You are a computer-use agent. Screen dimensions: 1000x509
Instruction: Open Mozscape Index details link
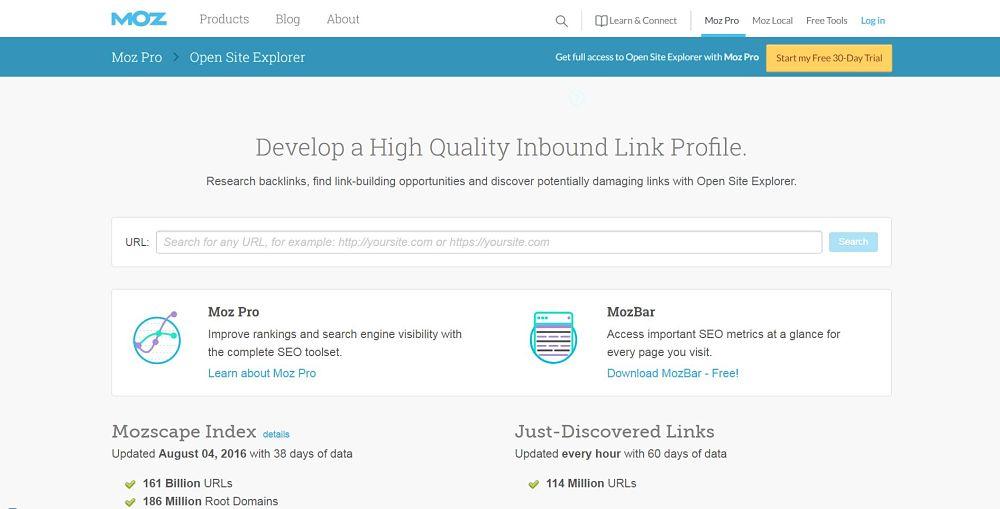[x=276, y=434]
